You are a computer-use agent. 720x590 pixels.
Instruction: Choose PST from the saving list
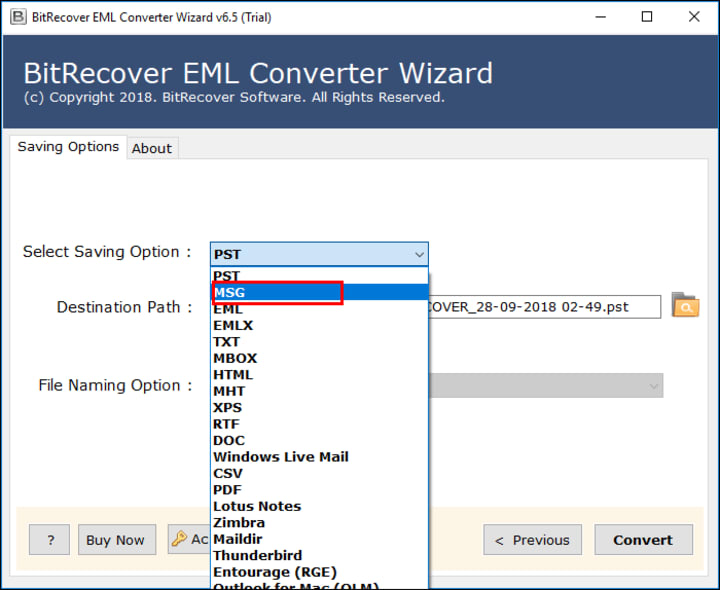coord(319,275)
